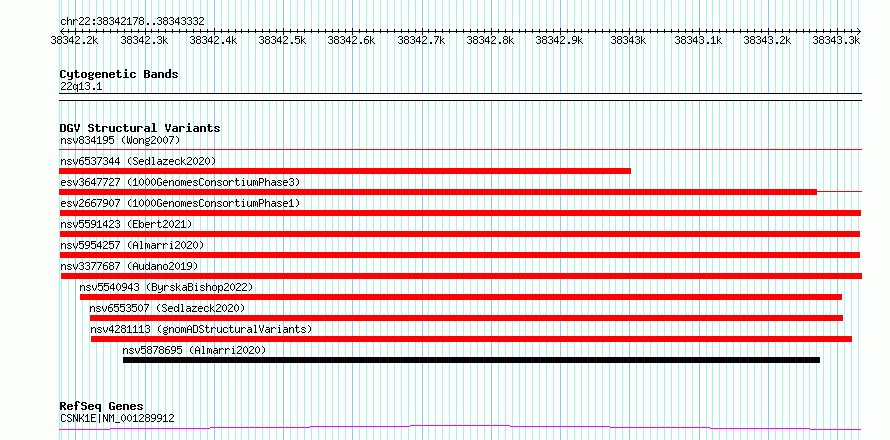Screen dimensions: 890x440
Task: Click the red bar of nsv5954257
Action: [460, 255]
